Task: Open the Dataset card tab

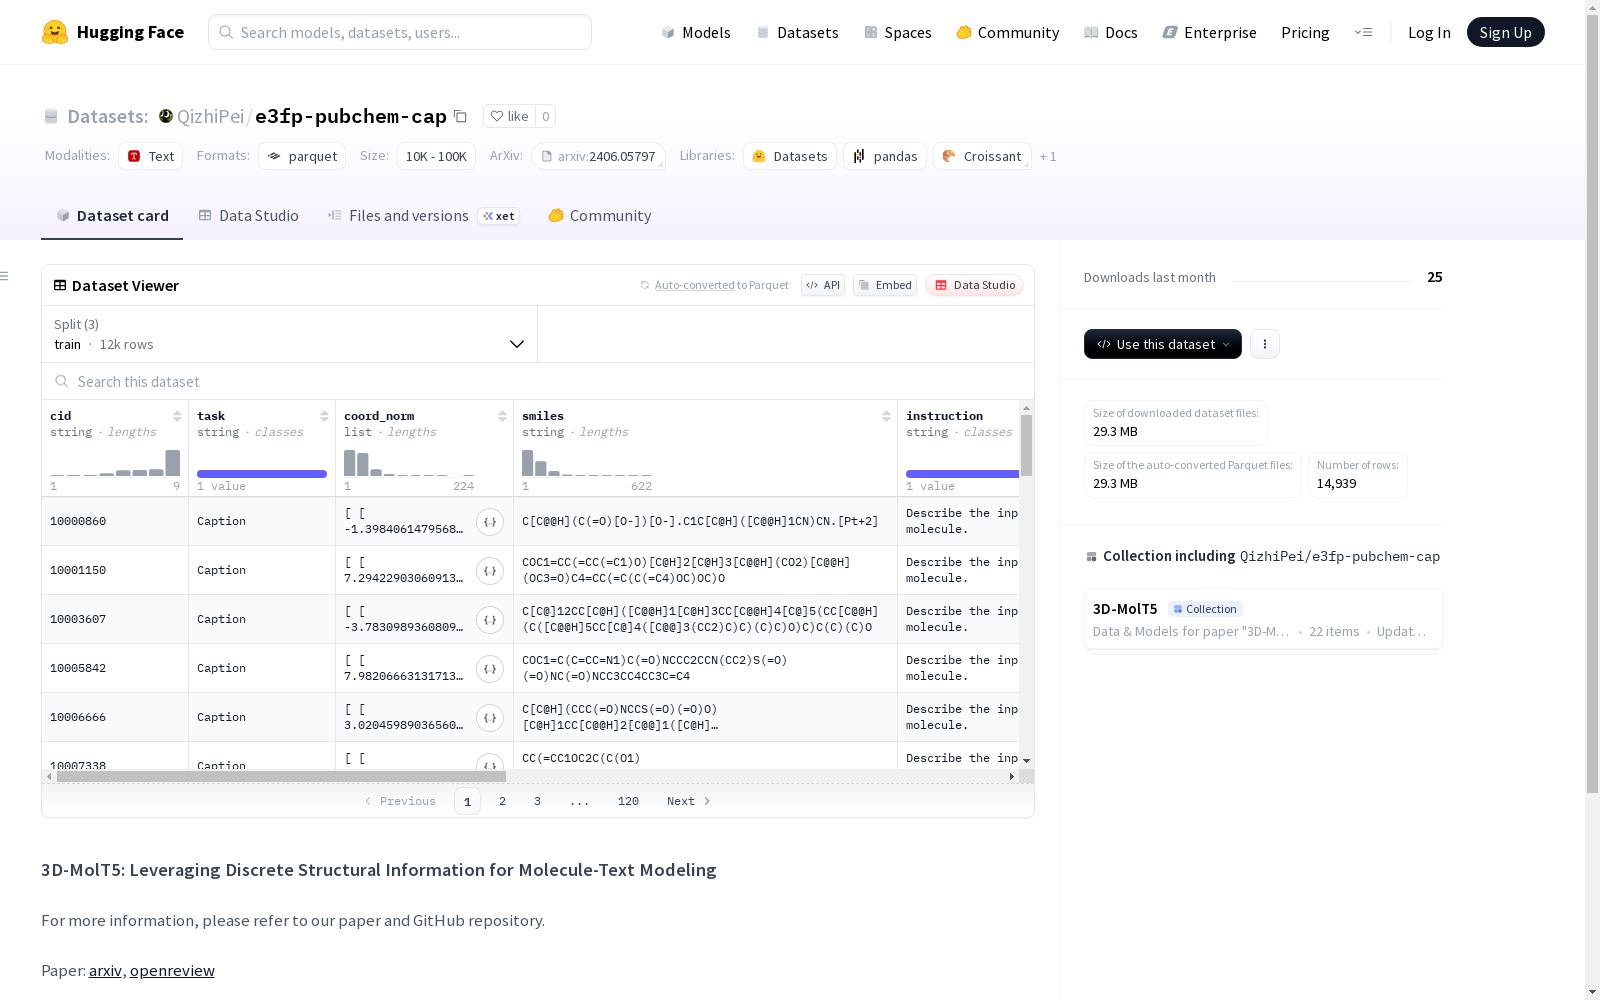Action: pyautogui.click(x=112, y=215)
